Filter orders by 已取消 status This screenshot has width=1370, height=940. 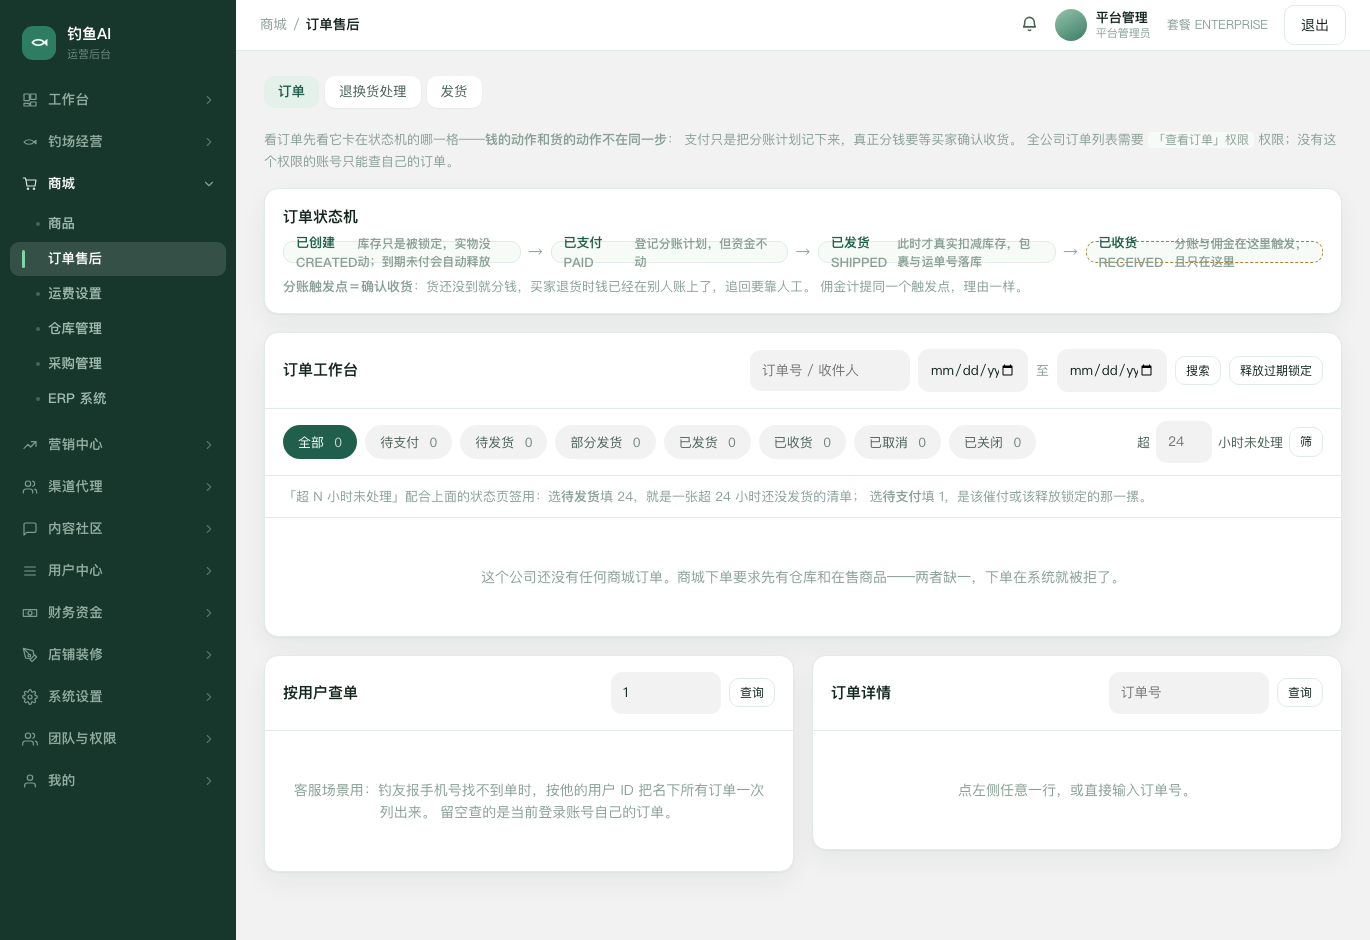(897, 443)
